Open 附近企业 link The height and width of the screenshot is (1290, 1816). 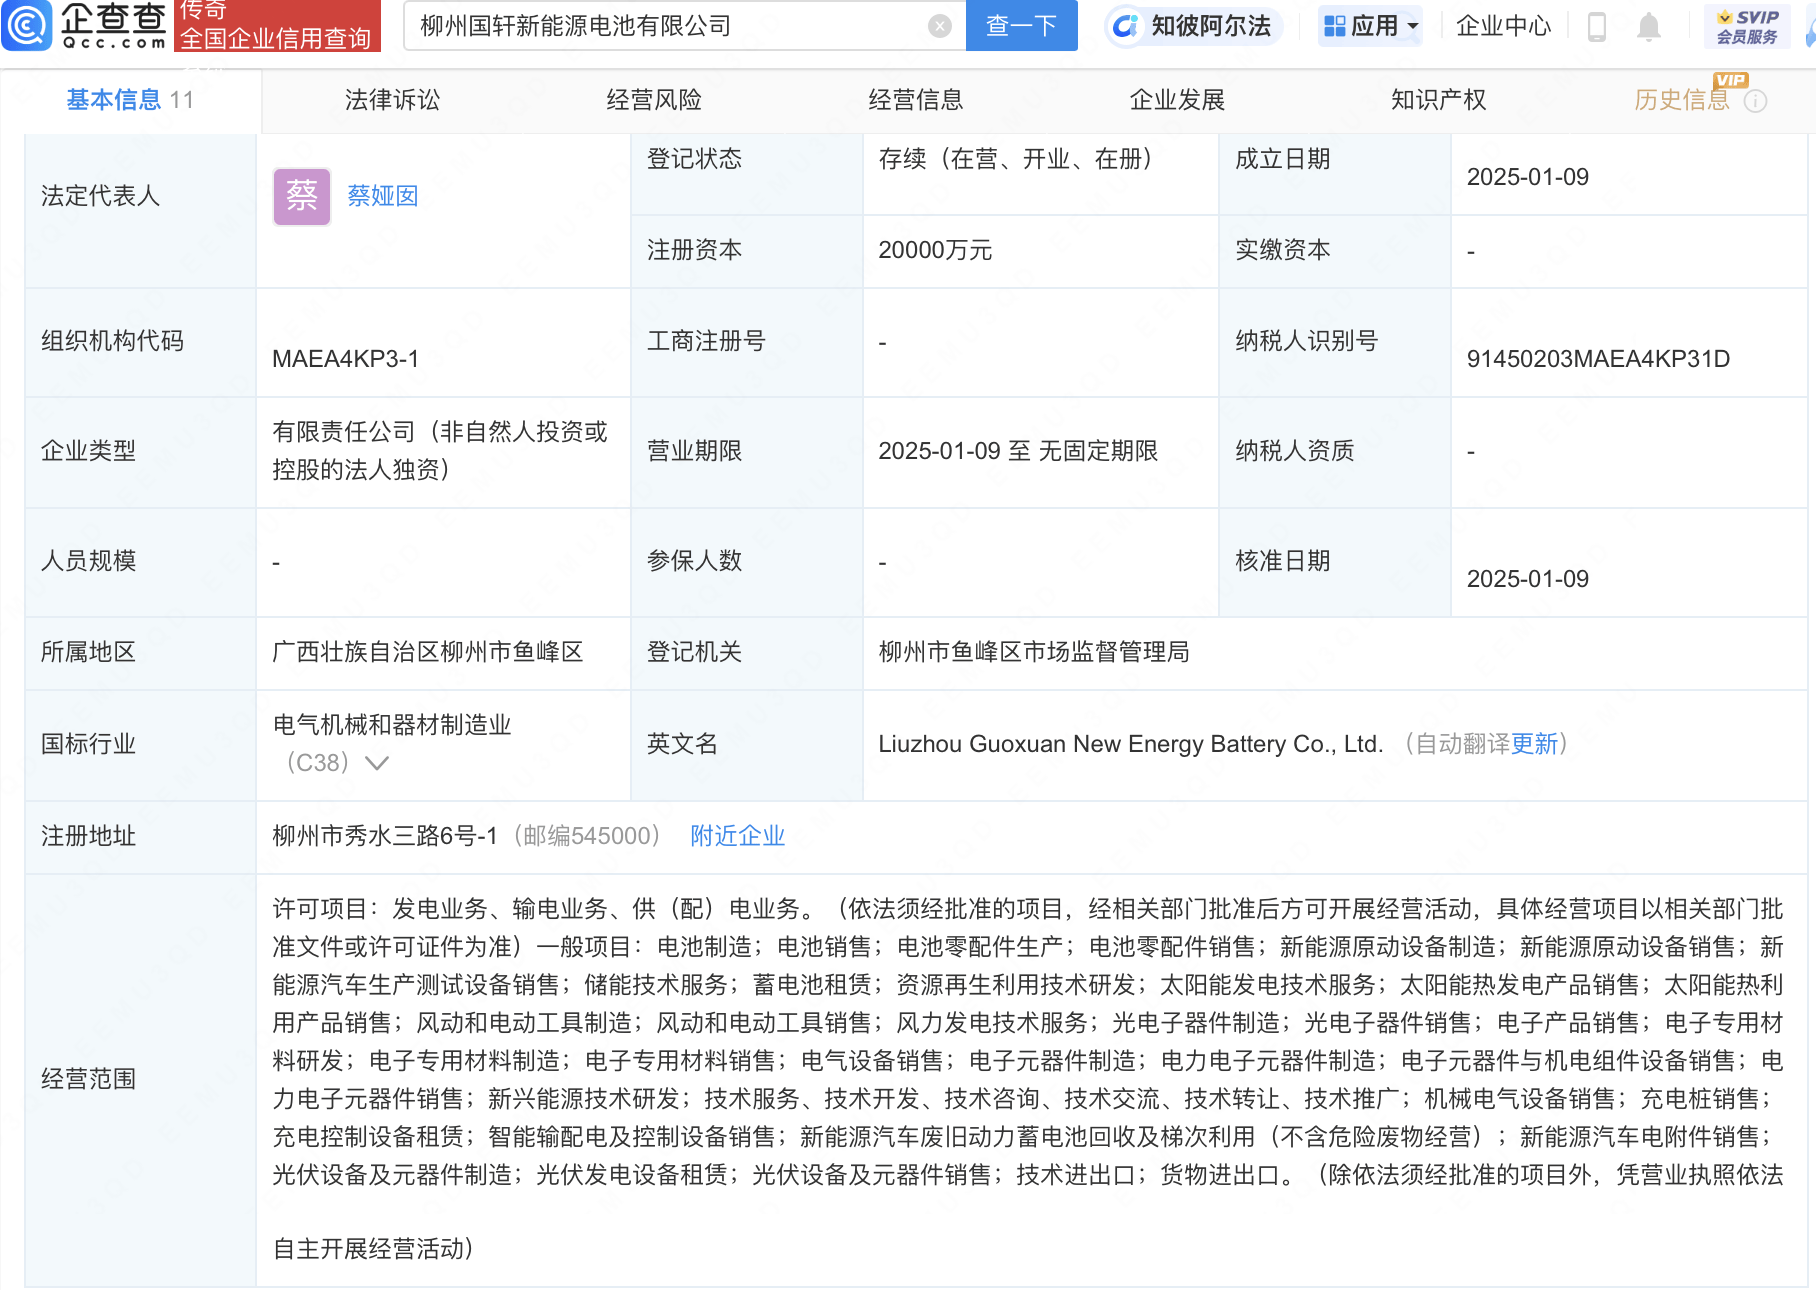click(x=738, y=836)
